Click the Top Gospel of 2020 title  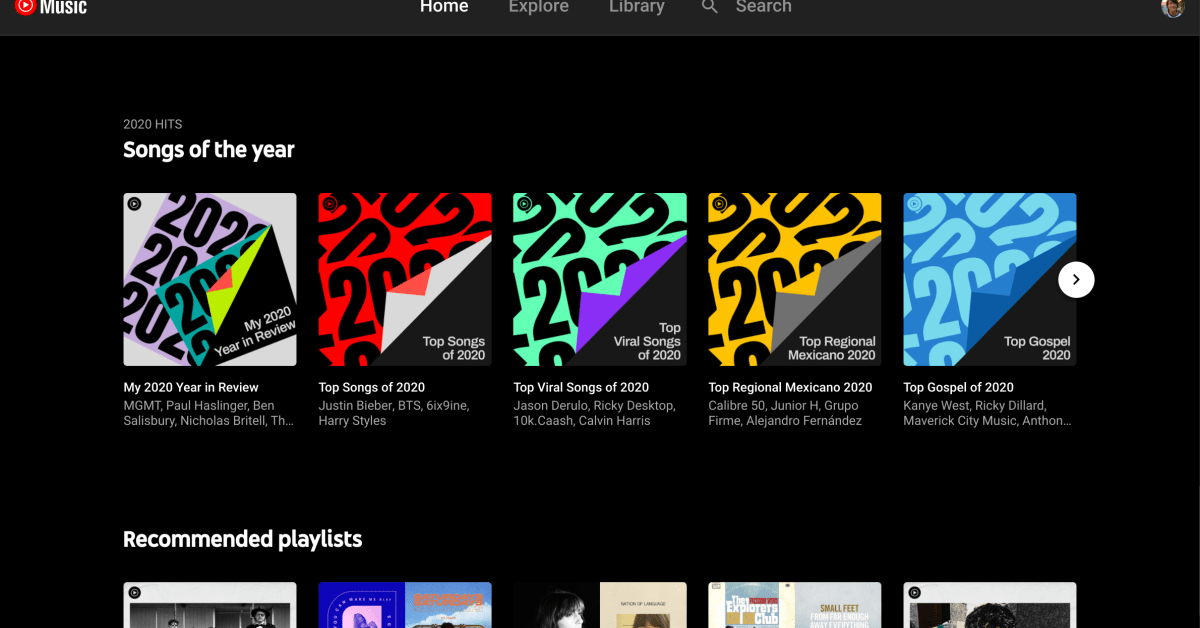pos(958,387)
